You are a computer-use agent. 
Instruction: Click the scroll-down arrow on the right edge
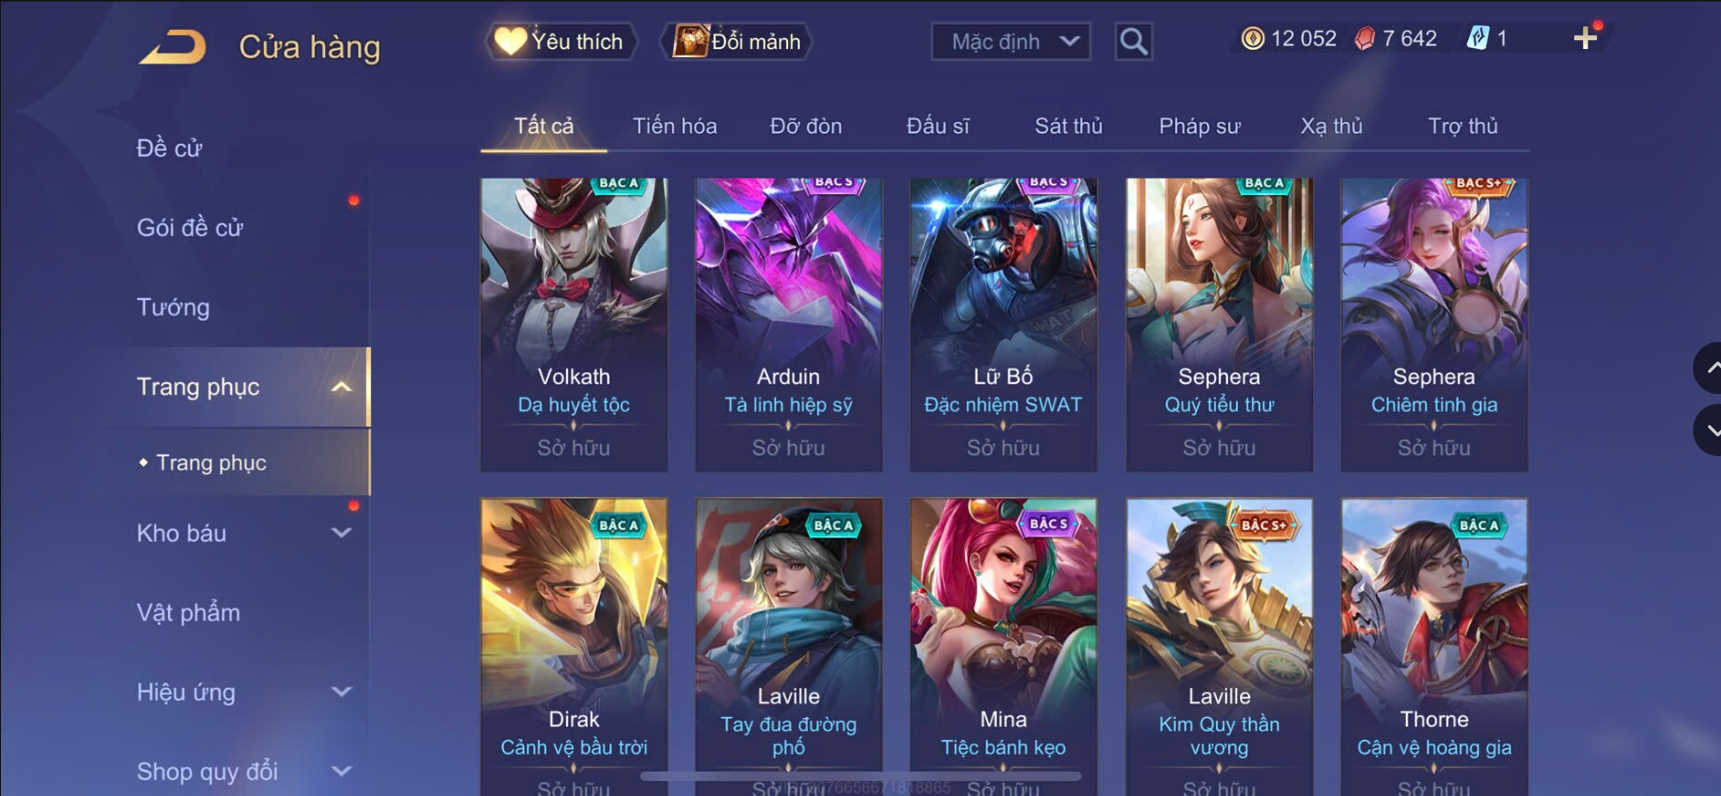click(1709, 431)
